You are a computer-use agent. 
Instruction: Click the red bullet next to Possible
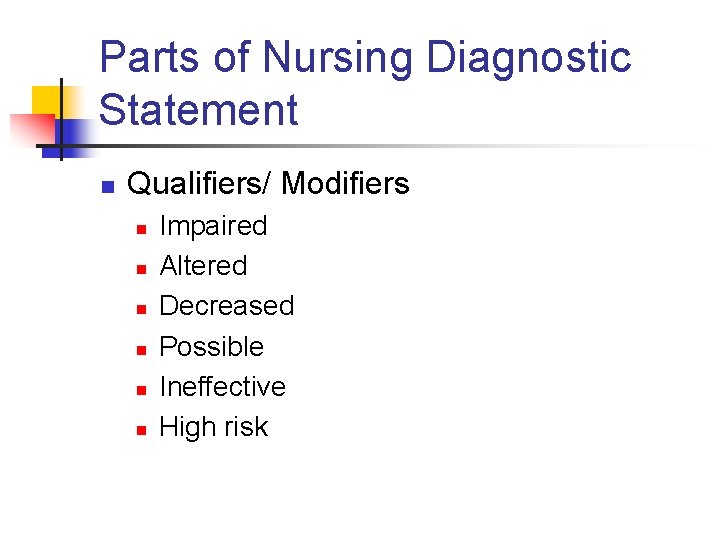(141, 350)
